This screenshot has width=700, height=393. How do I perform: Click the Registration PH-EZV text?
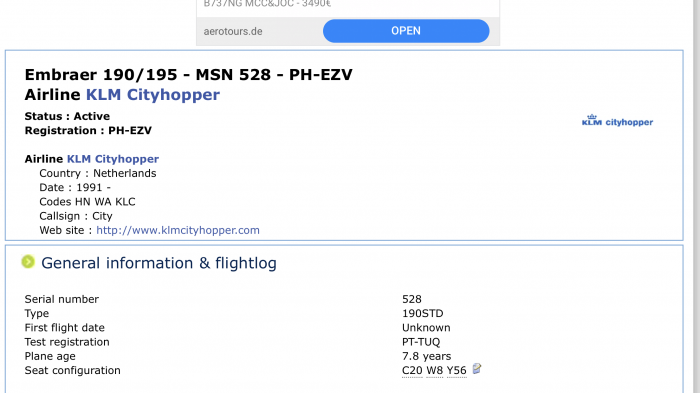point(88,130)
